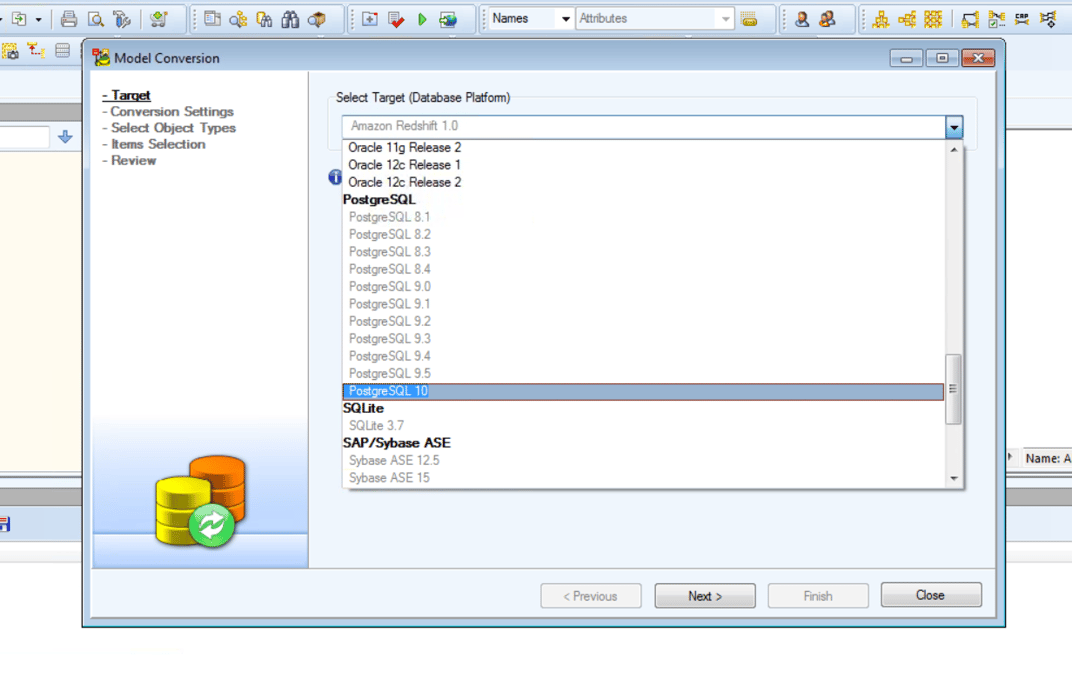Open the arrow beside the green document icon
Screen dimensions: 1072x678
coord(38,19)
